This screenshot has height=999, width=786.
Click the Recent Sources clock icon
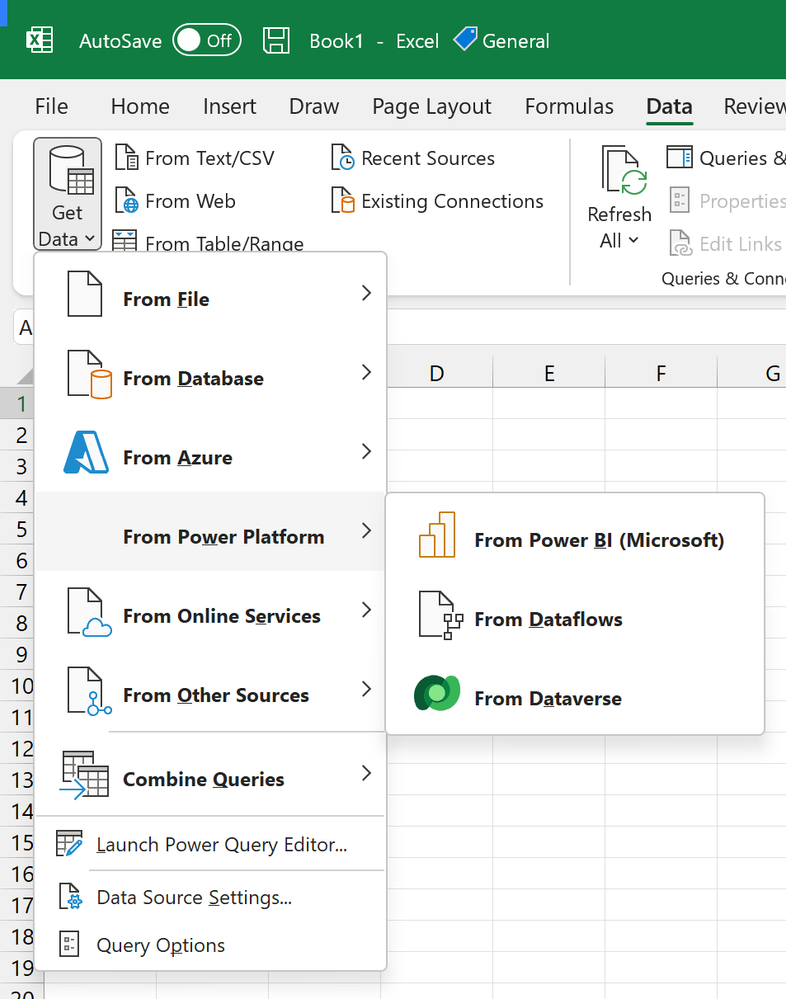coord(343,157)
